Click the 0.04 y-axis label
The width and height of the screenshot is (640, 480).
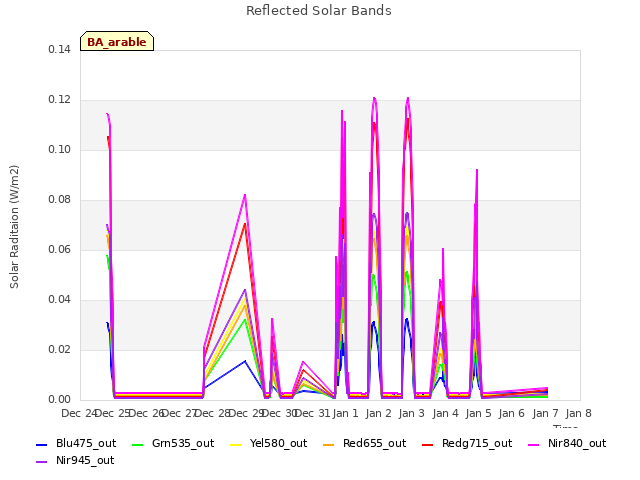pyautogui.click(x=59, y=300)
